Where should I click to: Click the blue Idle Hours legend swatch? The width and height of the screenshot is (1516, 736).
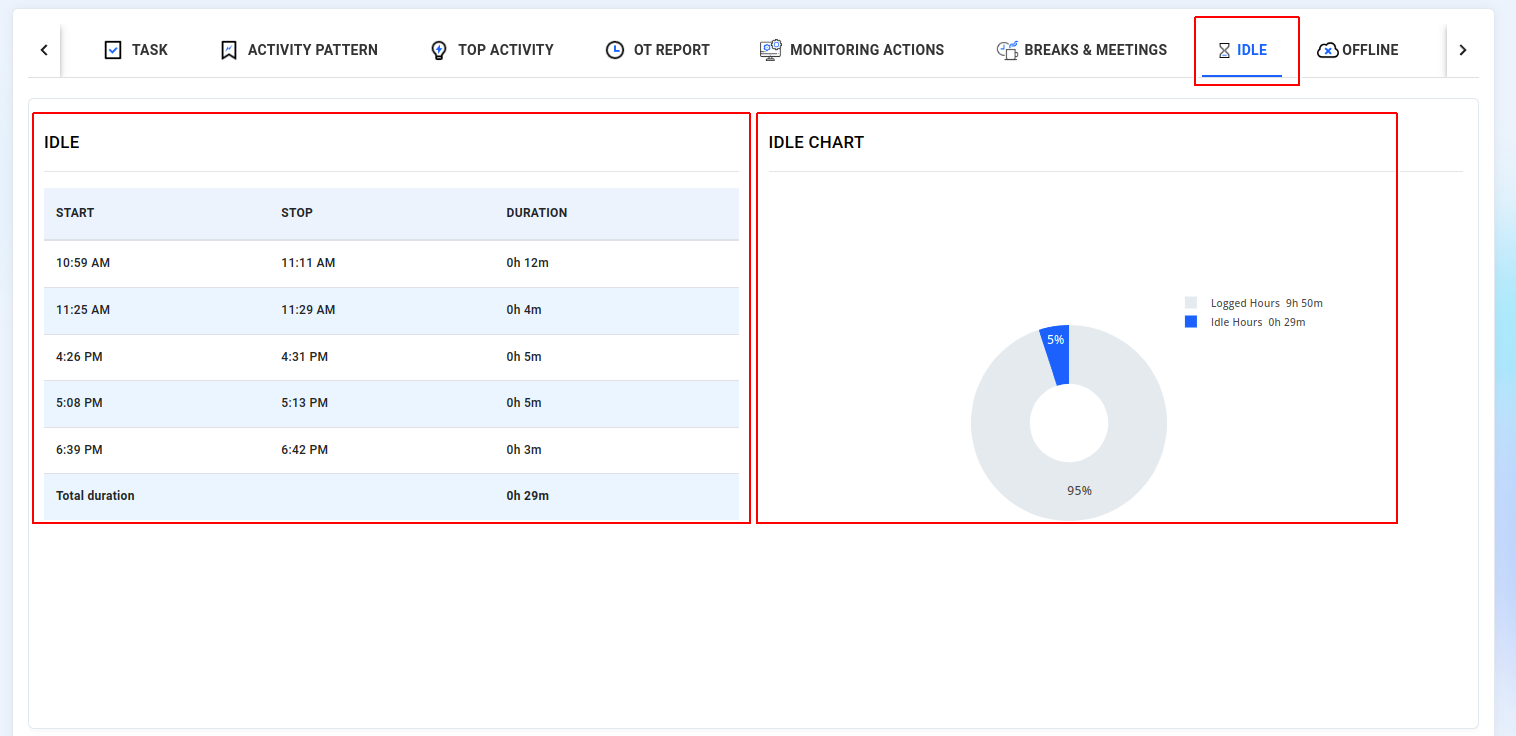(1191, 322)
